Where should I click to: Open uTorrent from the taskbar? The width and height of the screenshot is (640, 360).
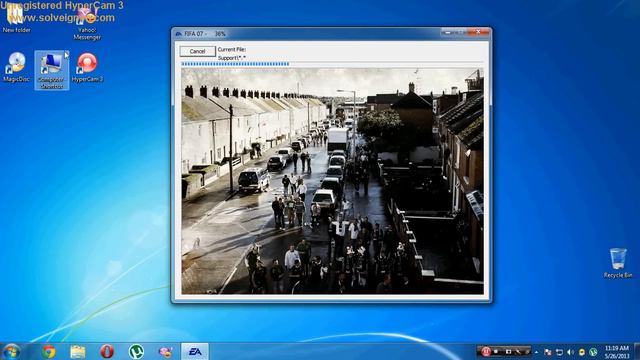point(136,351)
